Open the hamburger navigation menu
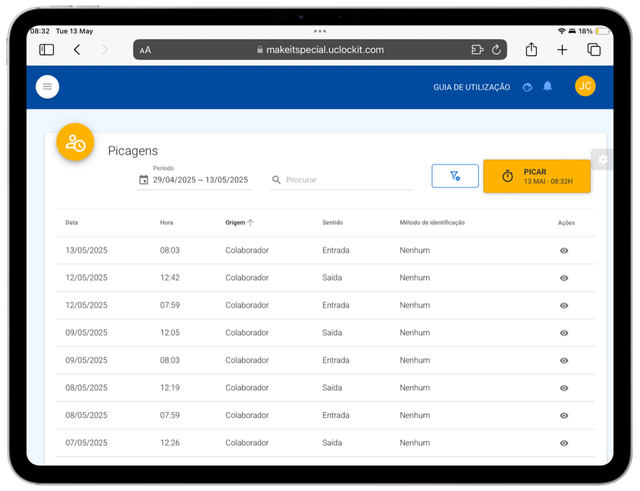 [47, 87]
